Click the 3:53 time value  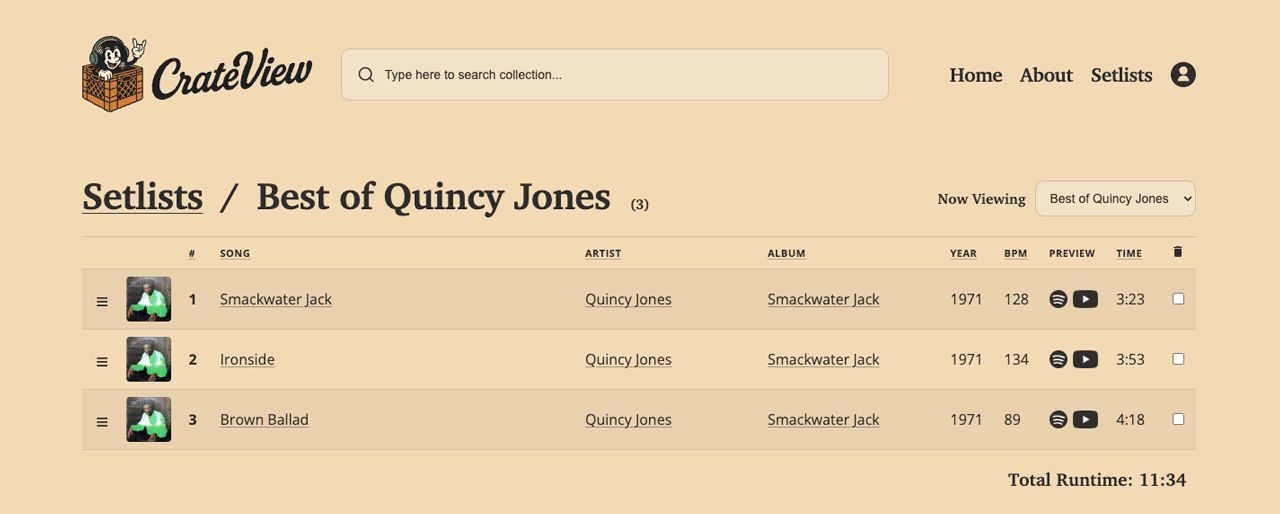tap(1130, 359)
